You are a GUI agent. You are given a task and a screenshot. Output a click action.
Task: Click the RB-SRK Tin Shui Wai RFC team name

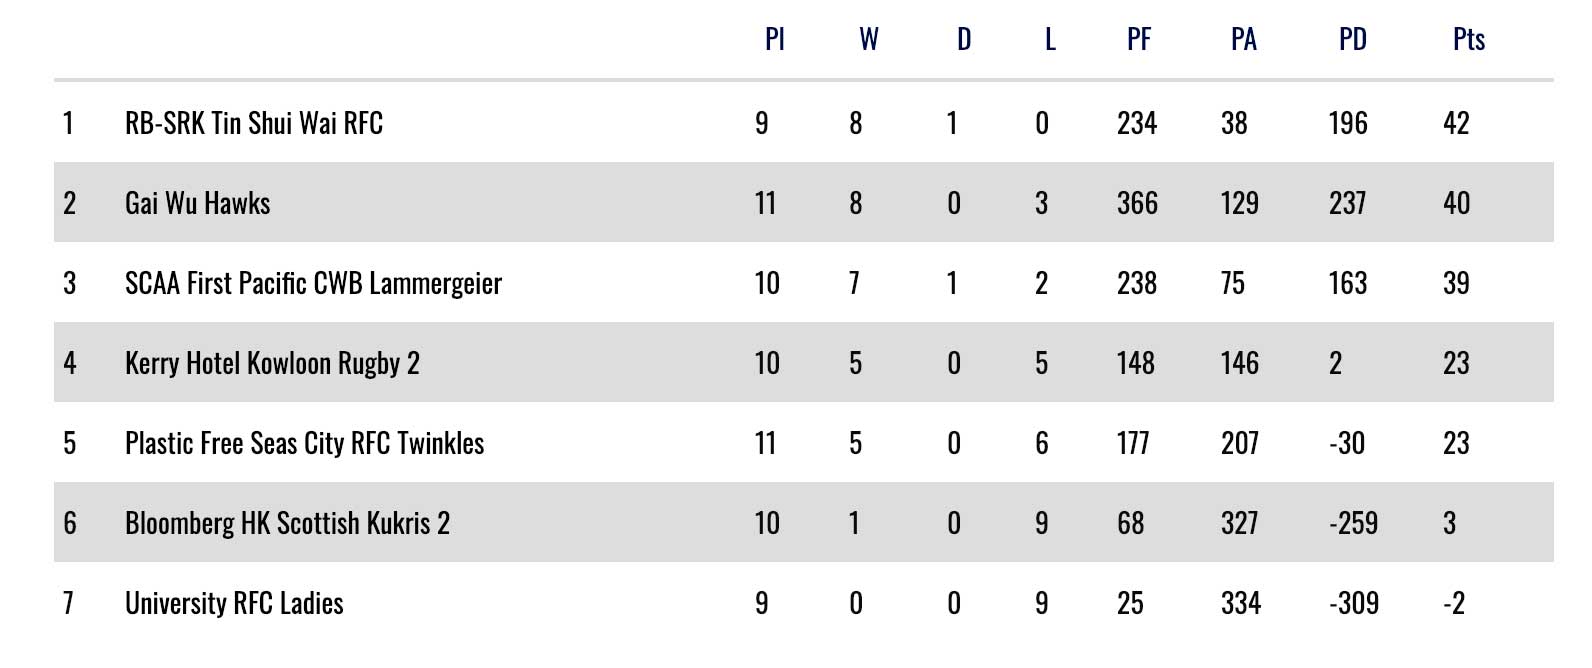(x=254, y=123)
